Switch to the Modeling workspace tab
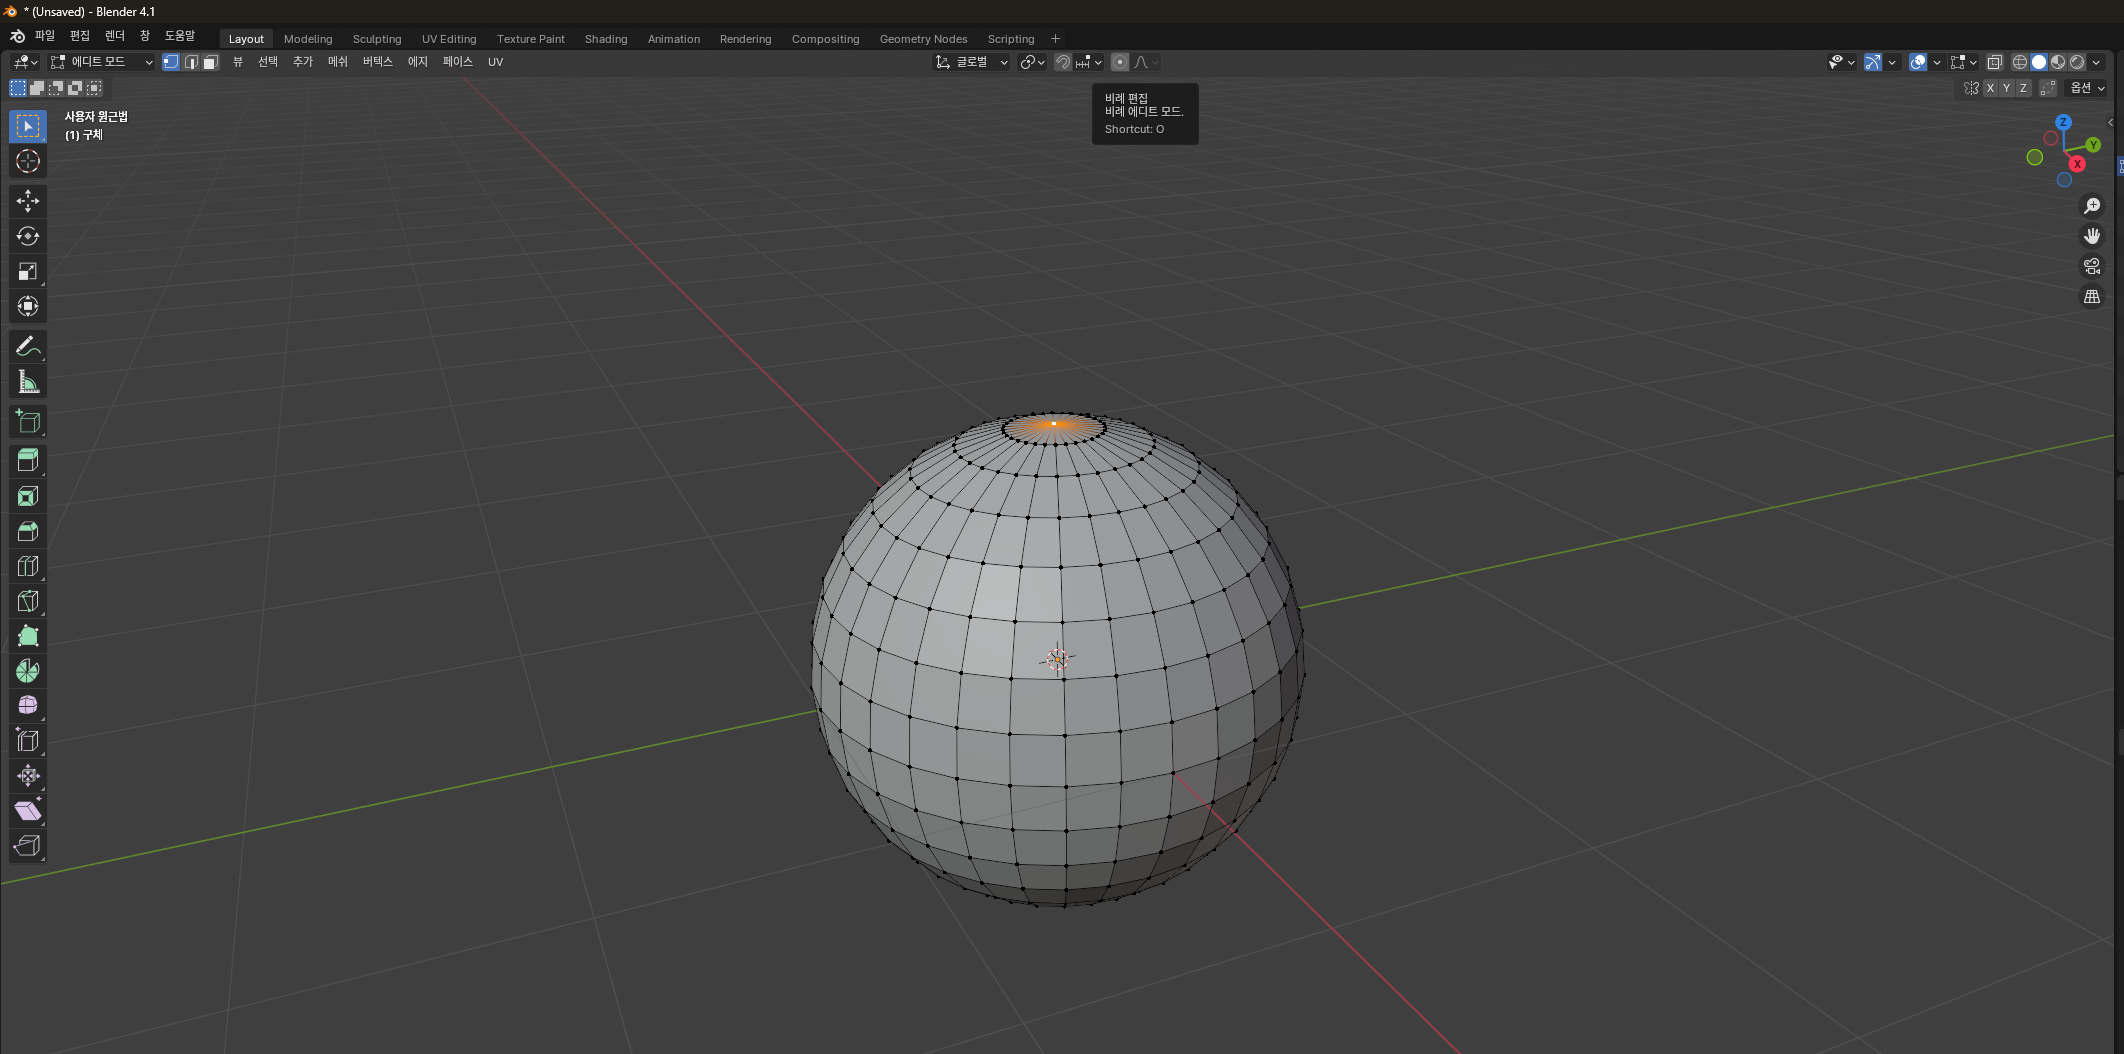 coord(308,39)
